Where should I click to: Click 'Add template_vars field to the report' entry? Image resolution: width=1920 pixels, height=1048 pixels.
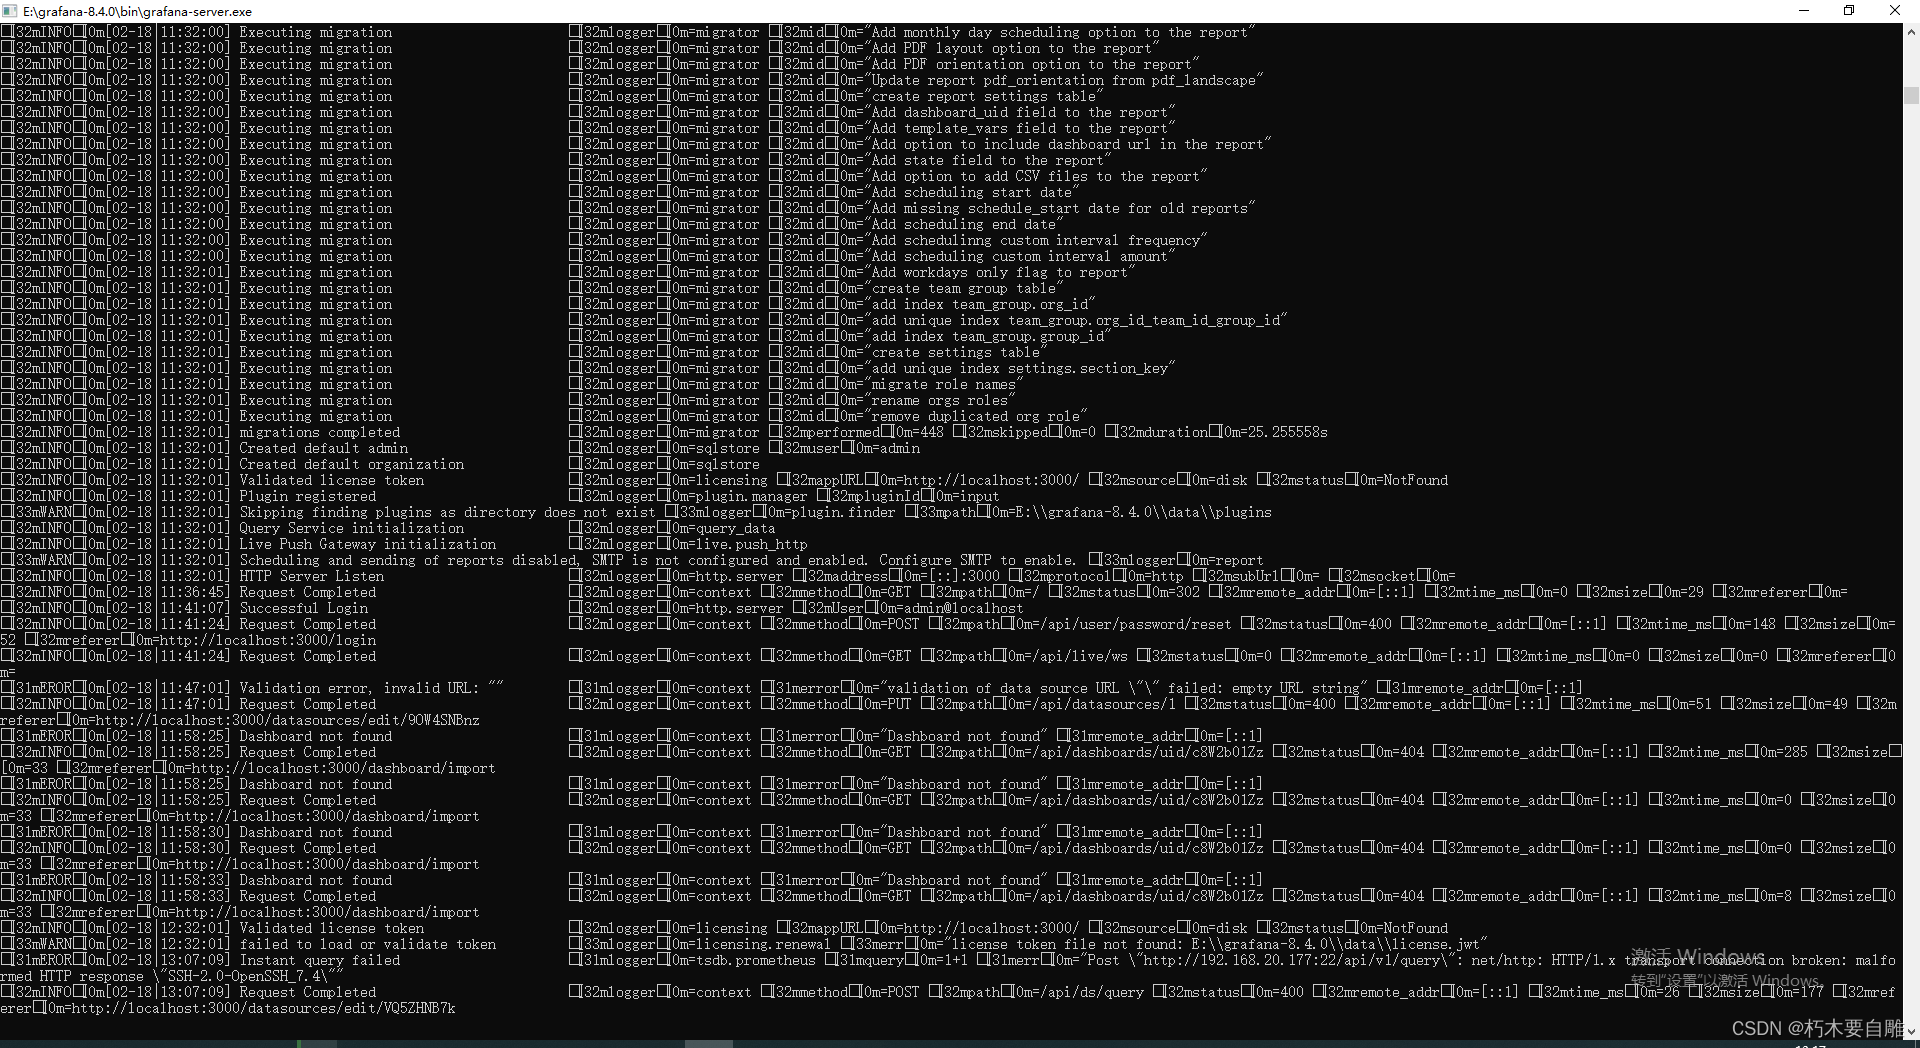pos(1020,128)
